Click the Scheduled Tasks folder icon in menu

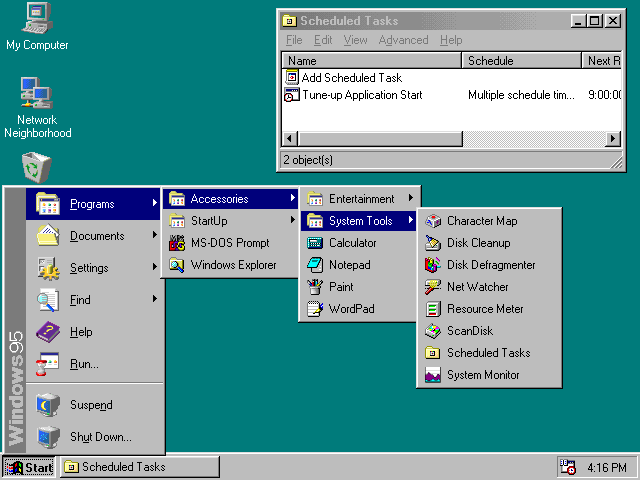(433, 353)
